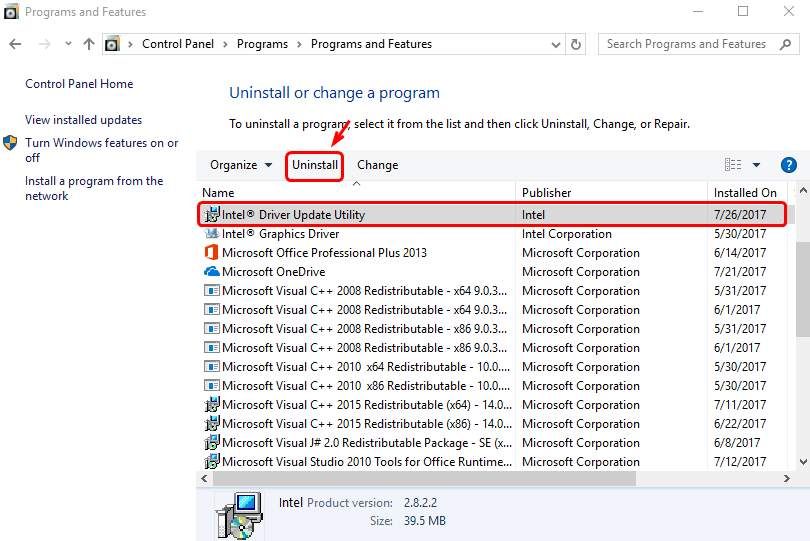Open the recent locations dropdown arrow
The image size is (810, 541).
click(x=68, y=44)
